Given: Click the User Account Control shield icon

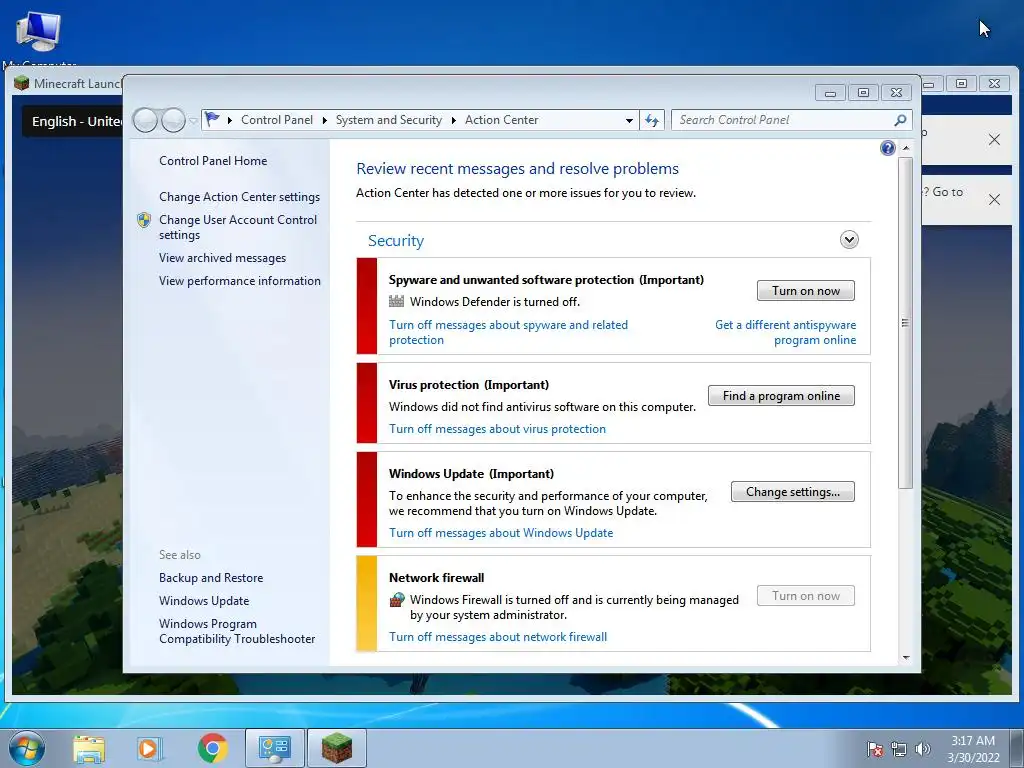Looking at the screenshot, I should pyautogui.click(x=144, y=220).
